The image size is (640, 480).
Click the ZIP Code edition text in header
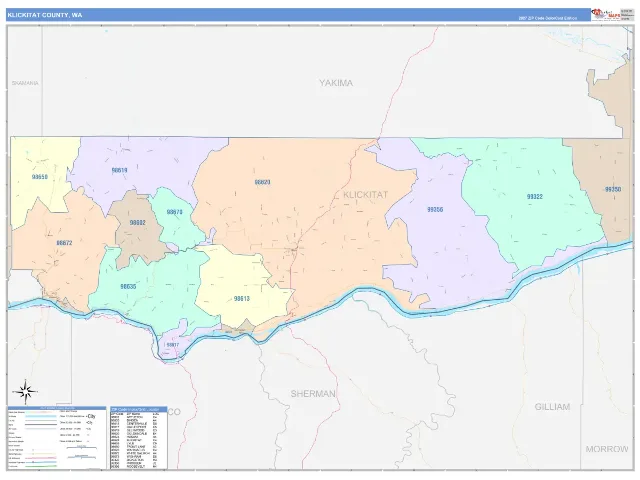(548, 18)
